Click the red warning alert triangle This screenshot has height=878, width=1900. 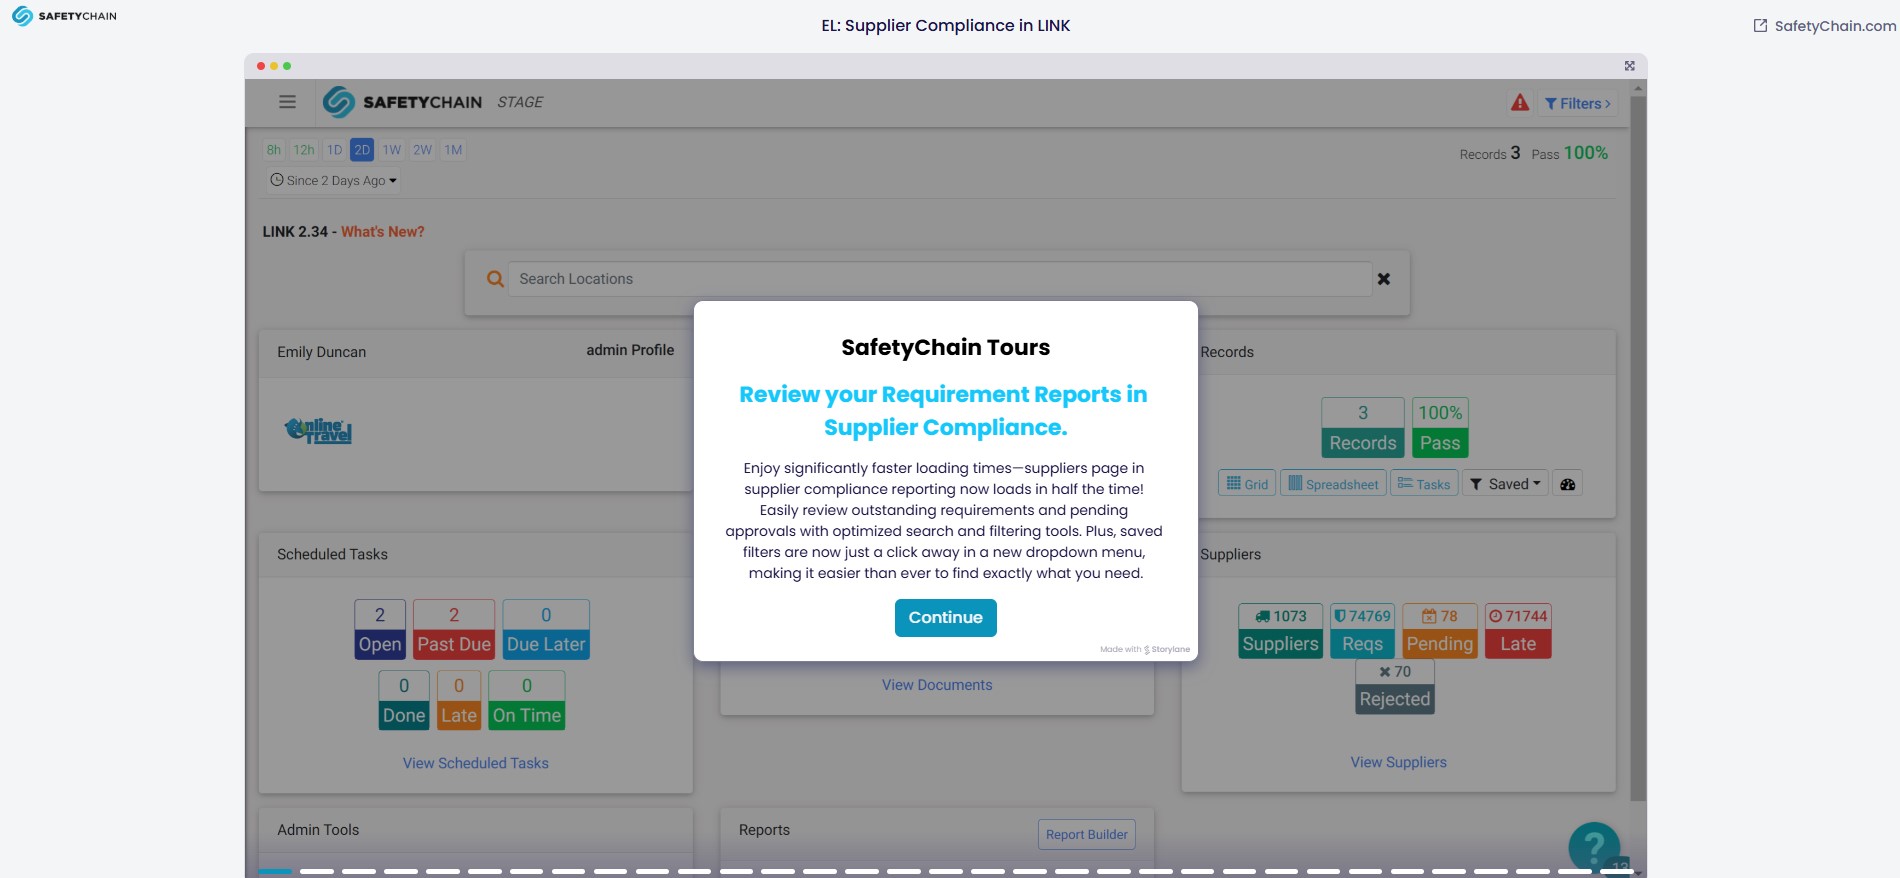pyautogui.click(x=1520, y=102)
